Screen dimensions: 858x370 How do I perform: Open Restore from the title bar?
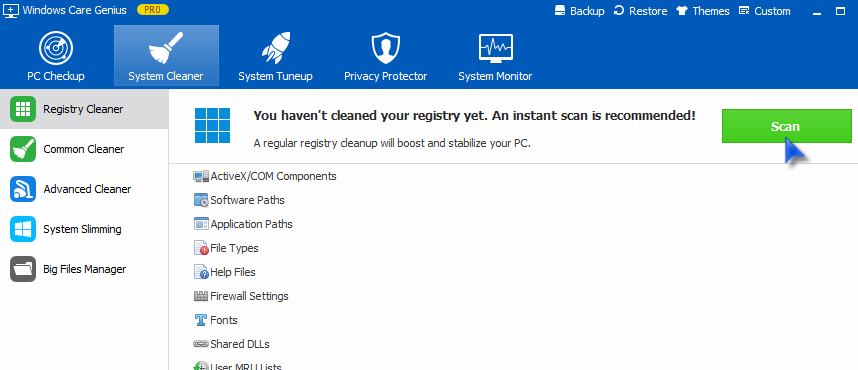click(x=641, y=11)
